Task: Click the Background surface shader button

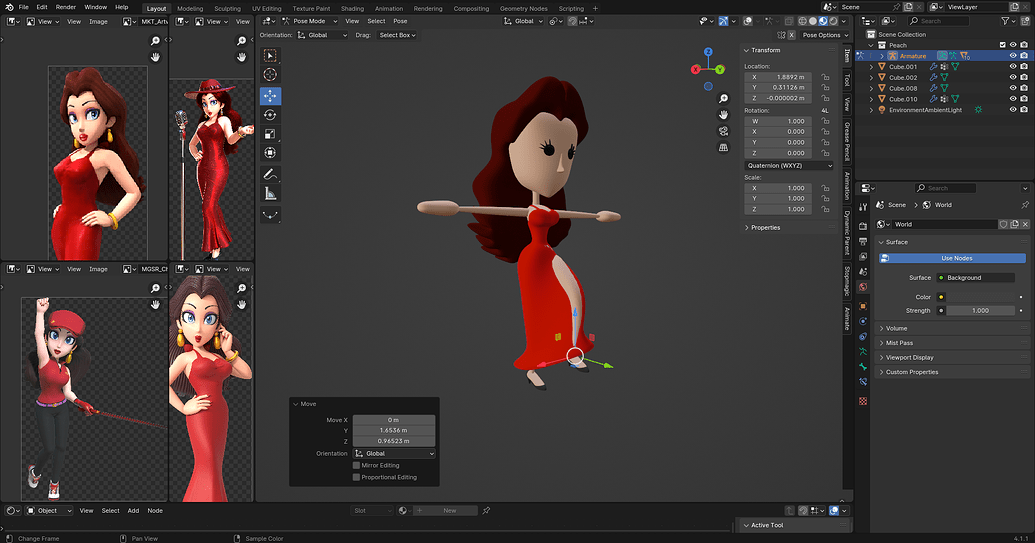Action: pos(976,278)
